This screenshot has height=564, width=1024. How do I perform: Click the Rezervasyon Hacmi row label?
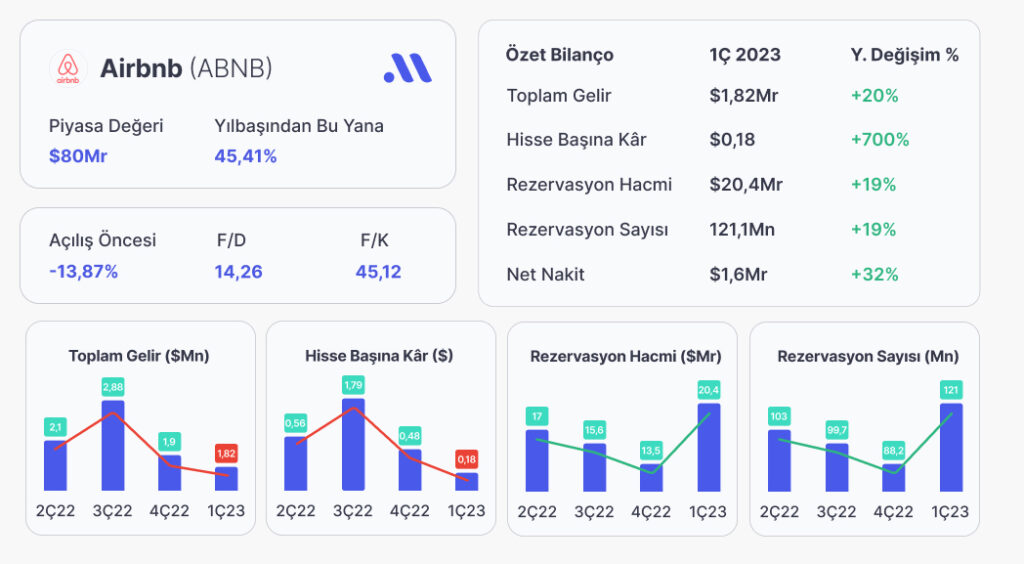(589, 185)
